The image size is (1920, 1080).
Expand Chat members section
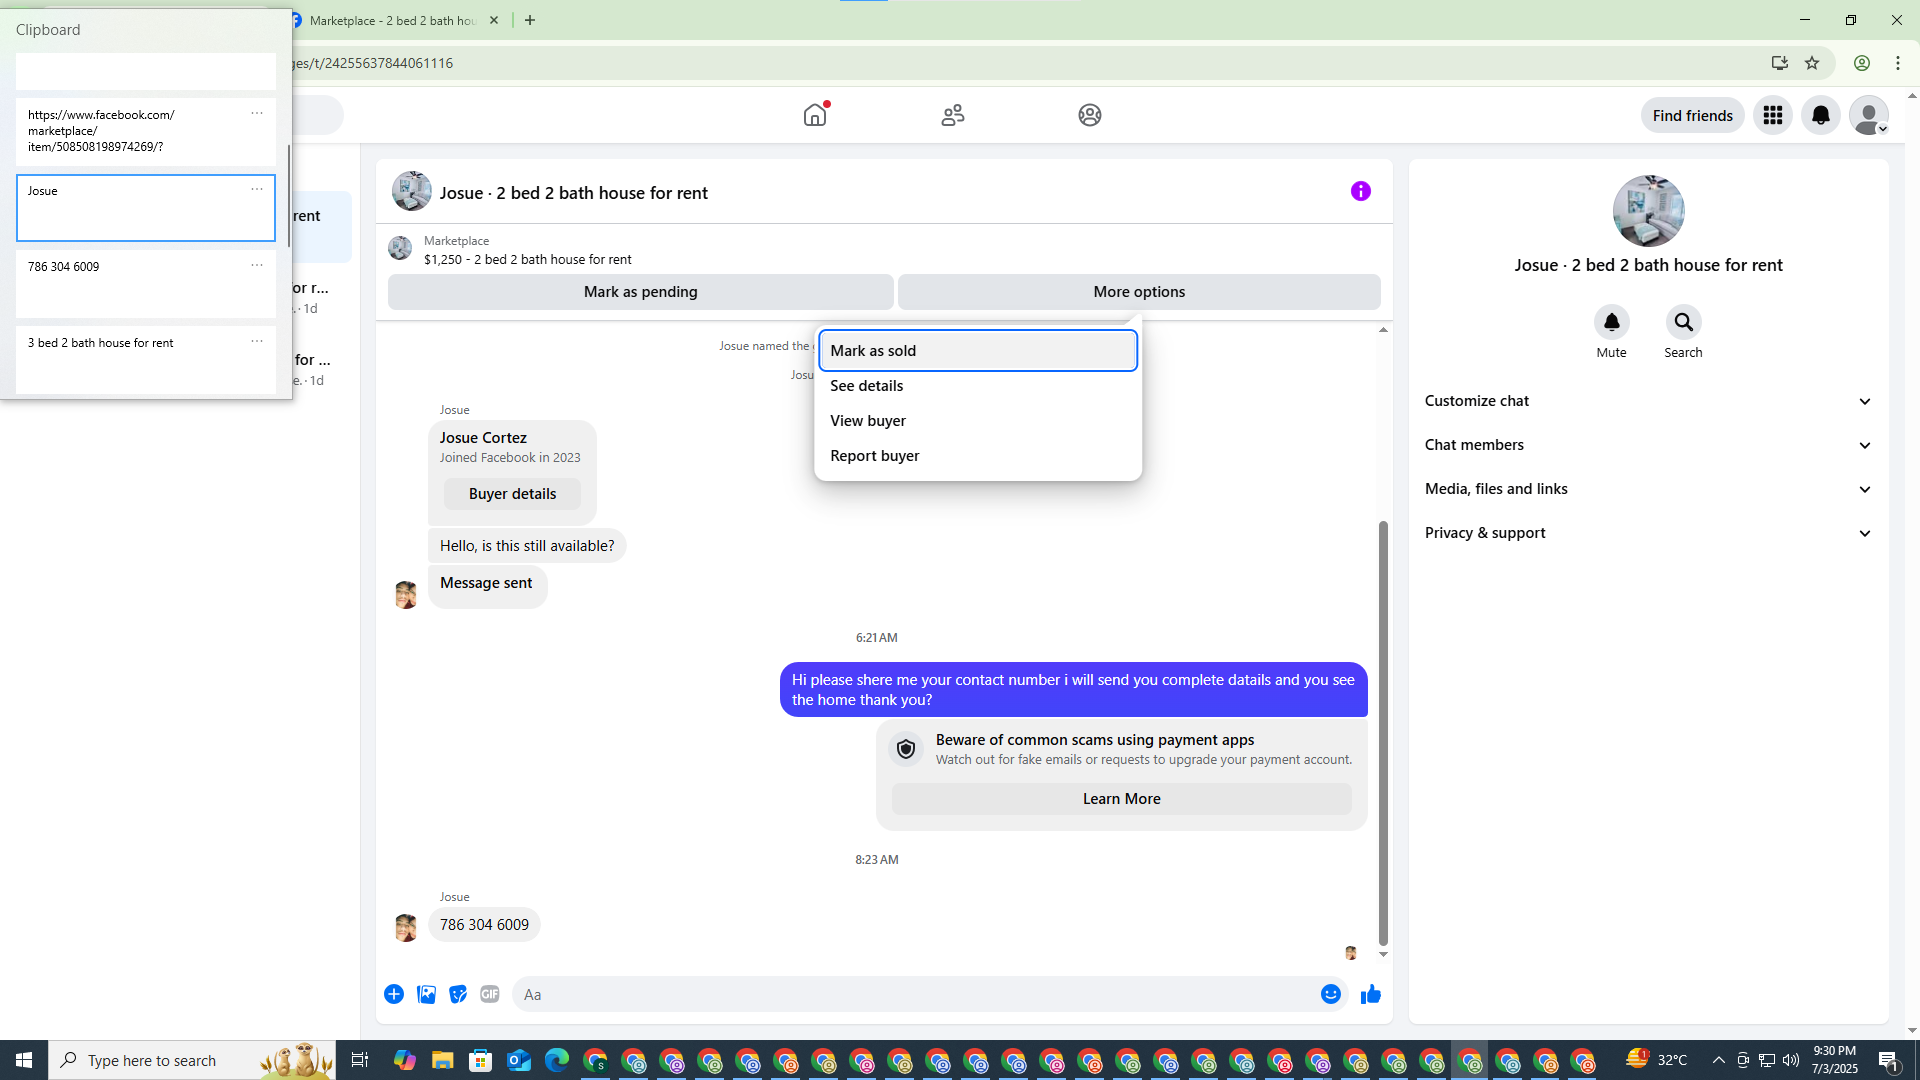pos(1648,445)
